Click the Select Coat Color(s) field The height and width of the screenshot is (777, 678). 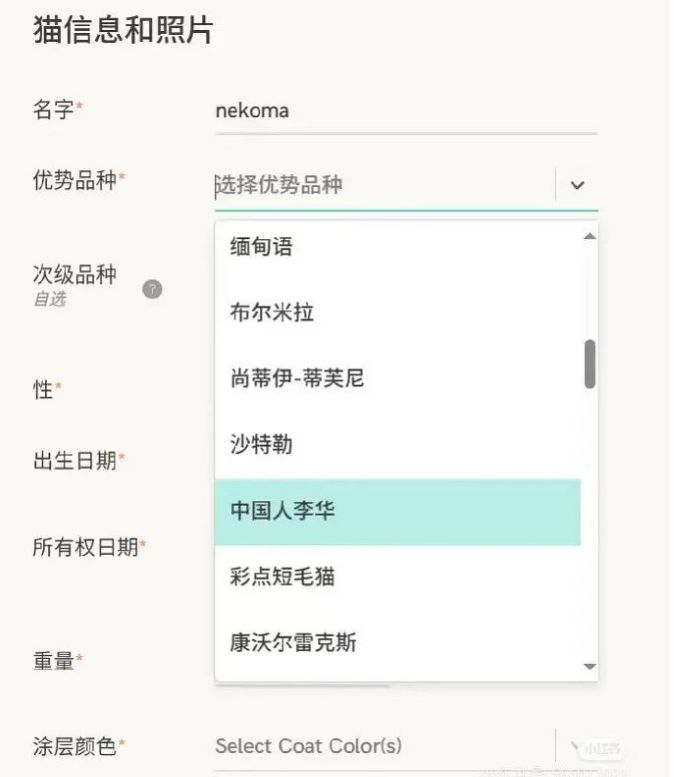pyautogui.click(x=380, y=746)
